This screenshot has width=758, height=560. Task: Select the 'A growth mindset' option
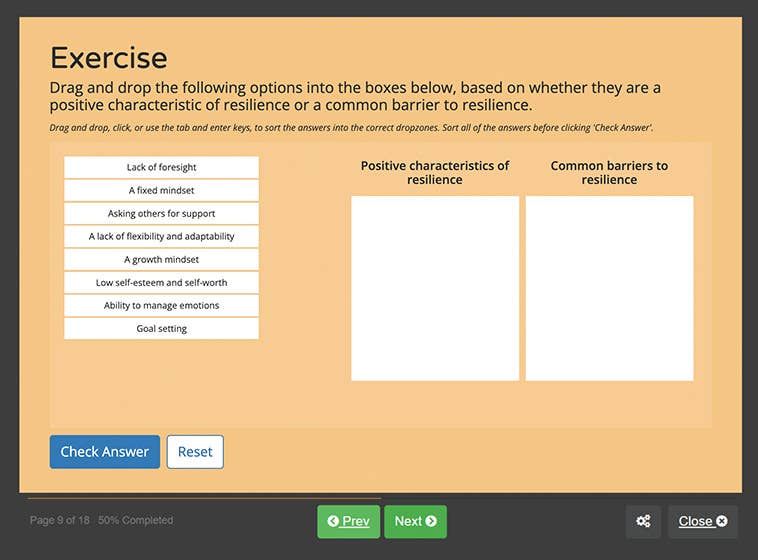[161, 259]
